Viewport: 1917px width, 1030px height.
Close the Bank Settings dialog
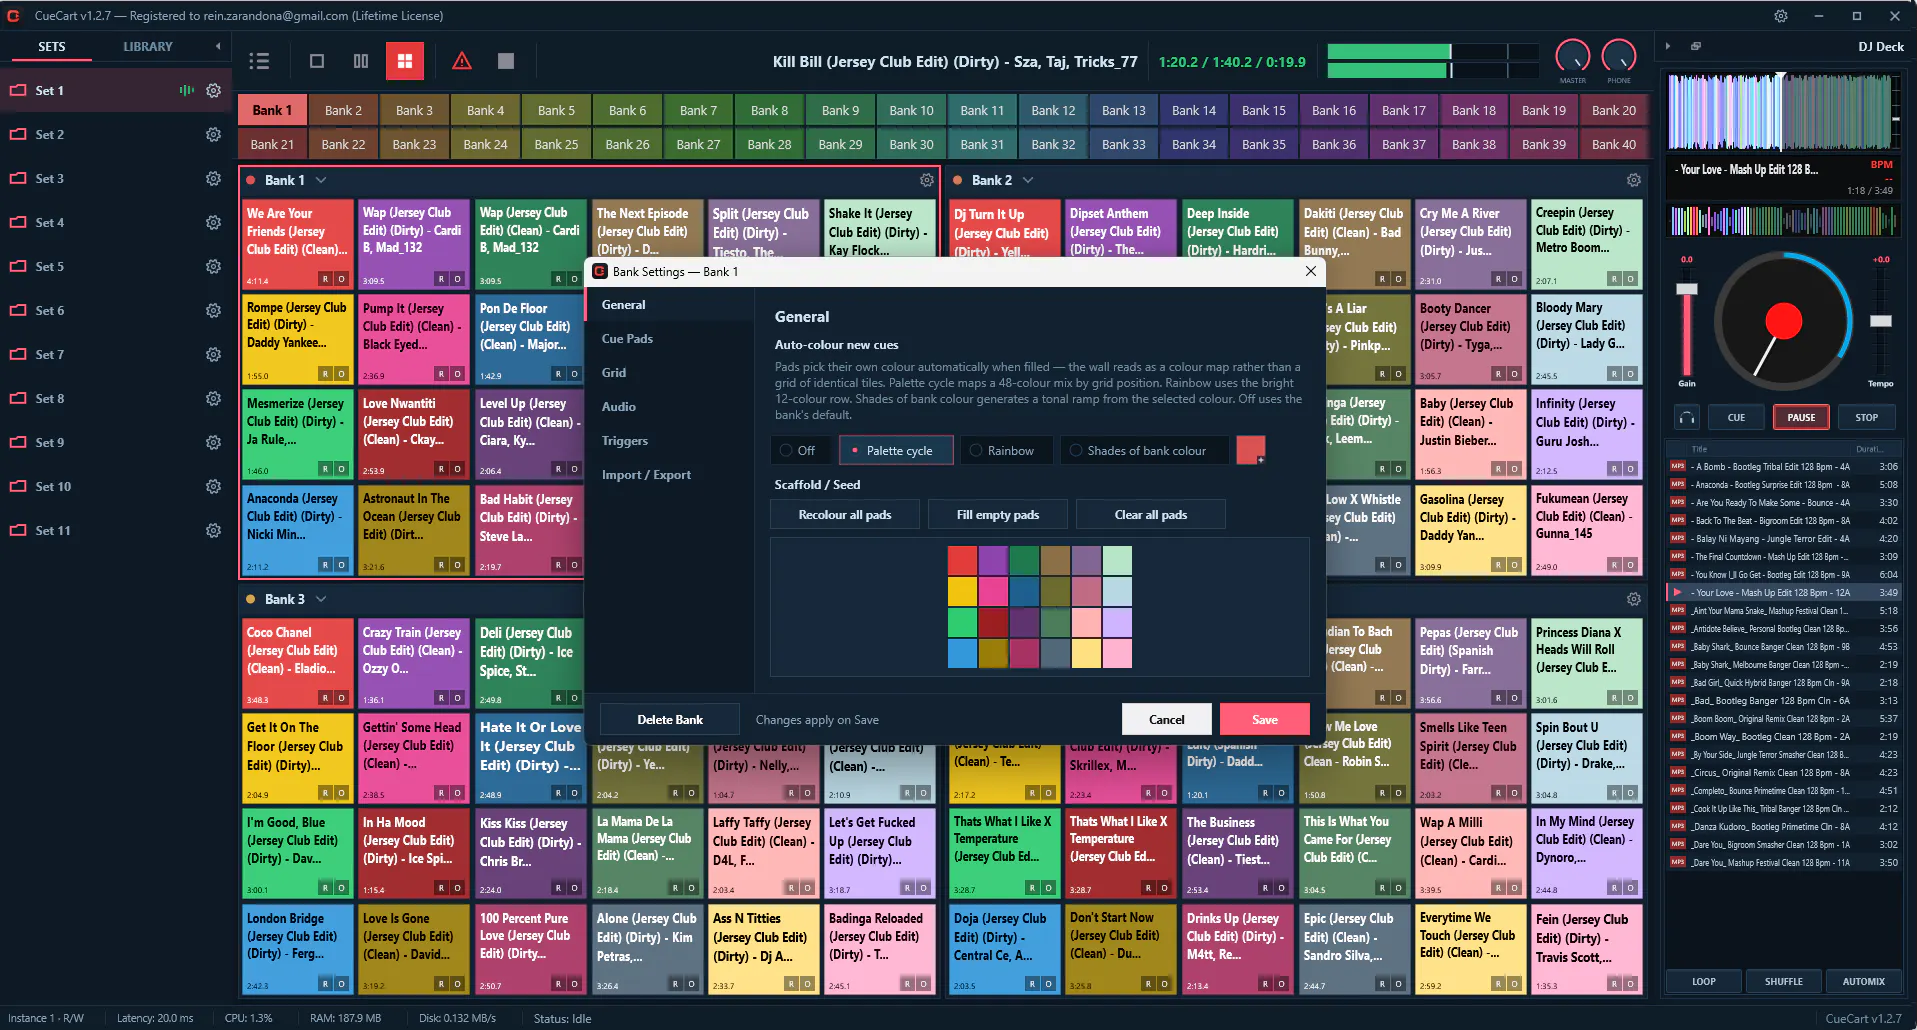point(1310,271)
